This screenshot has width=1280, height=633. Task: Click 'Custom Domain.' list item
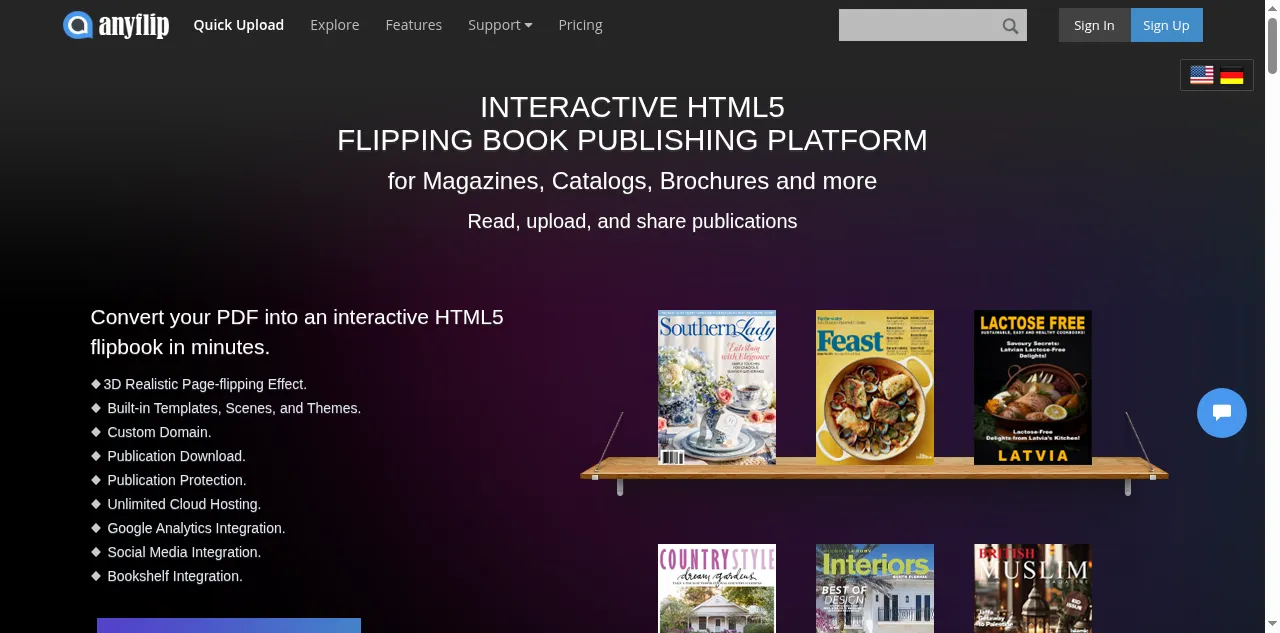click(159, 432)
